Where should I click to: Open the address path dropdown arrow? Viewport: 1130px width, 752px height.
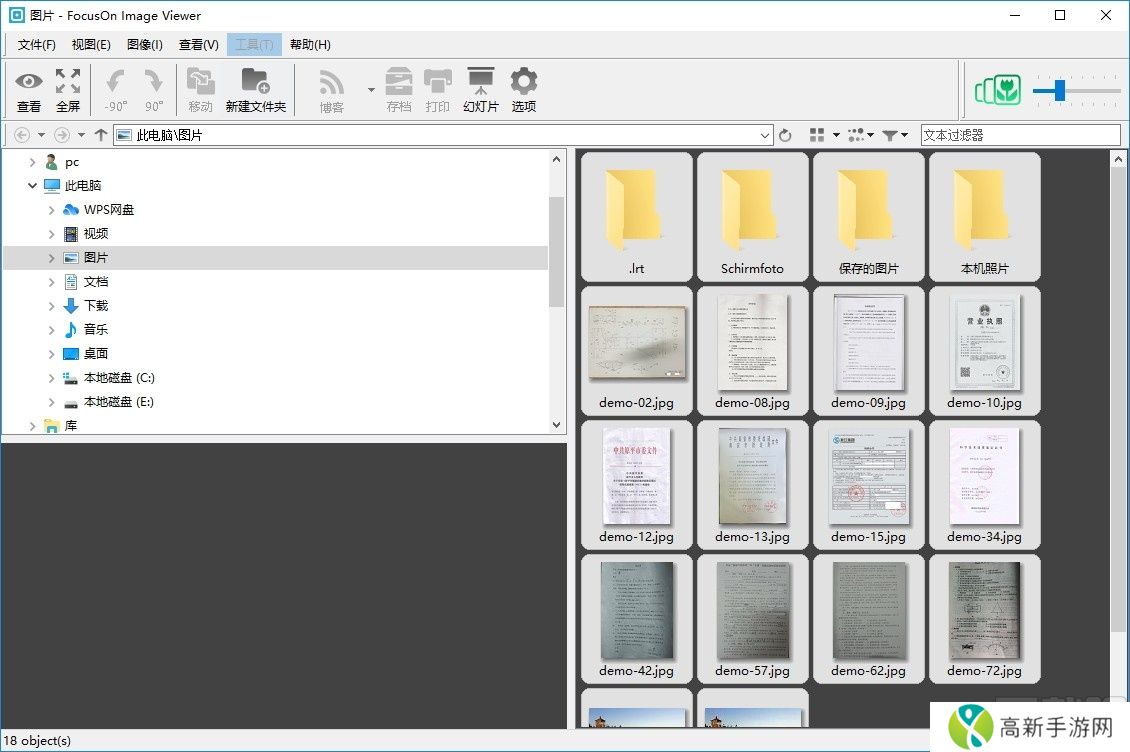tap(765, 135)
